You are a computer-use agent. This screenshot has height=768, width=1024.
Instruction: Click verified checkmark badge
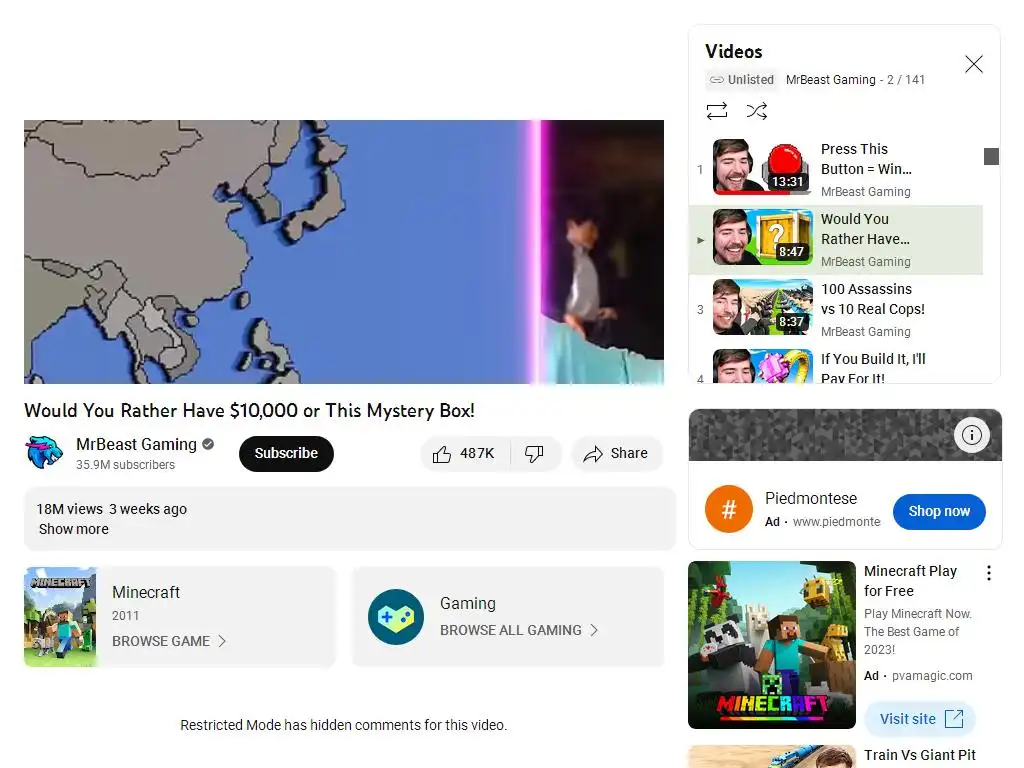[x=208, y=444]
